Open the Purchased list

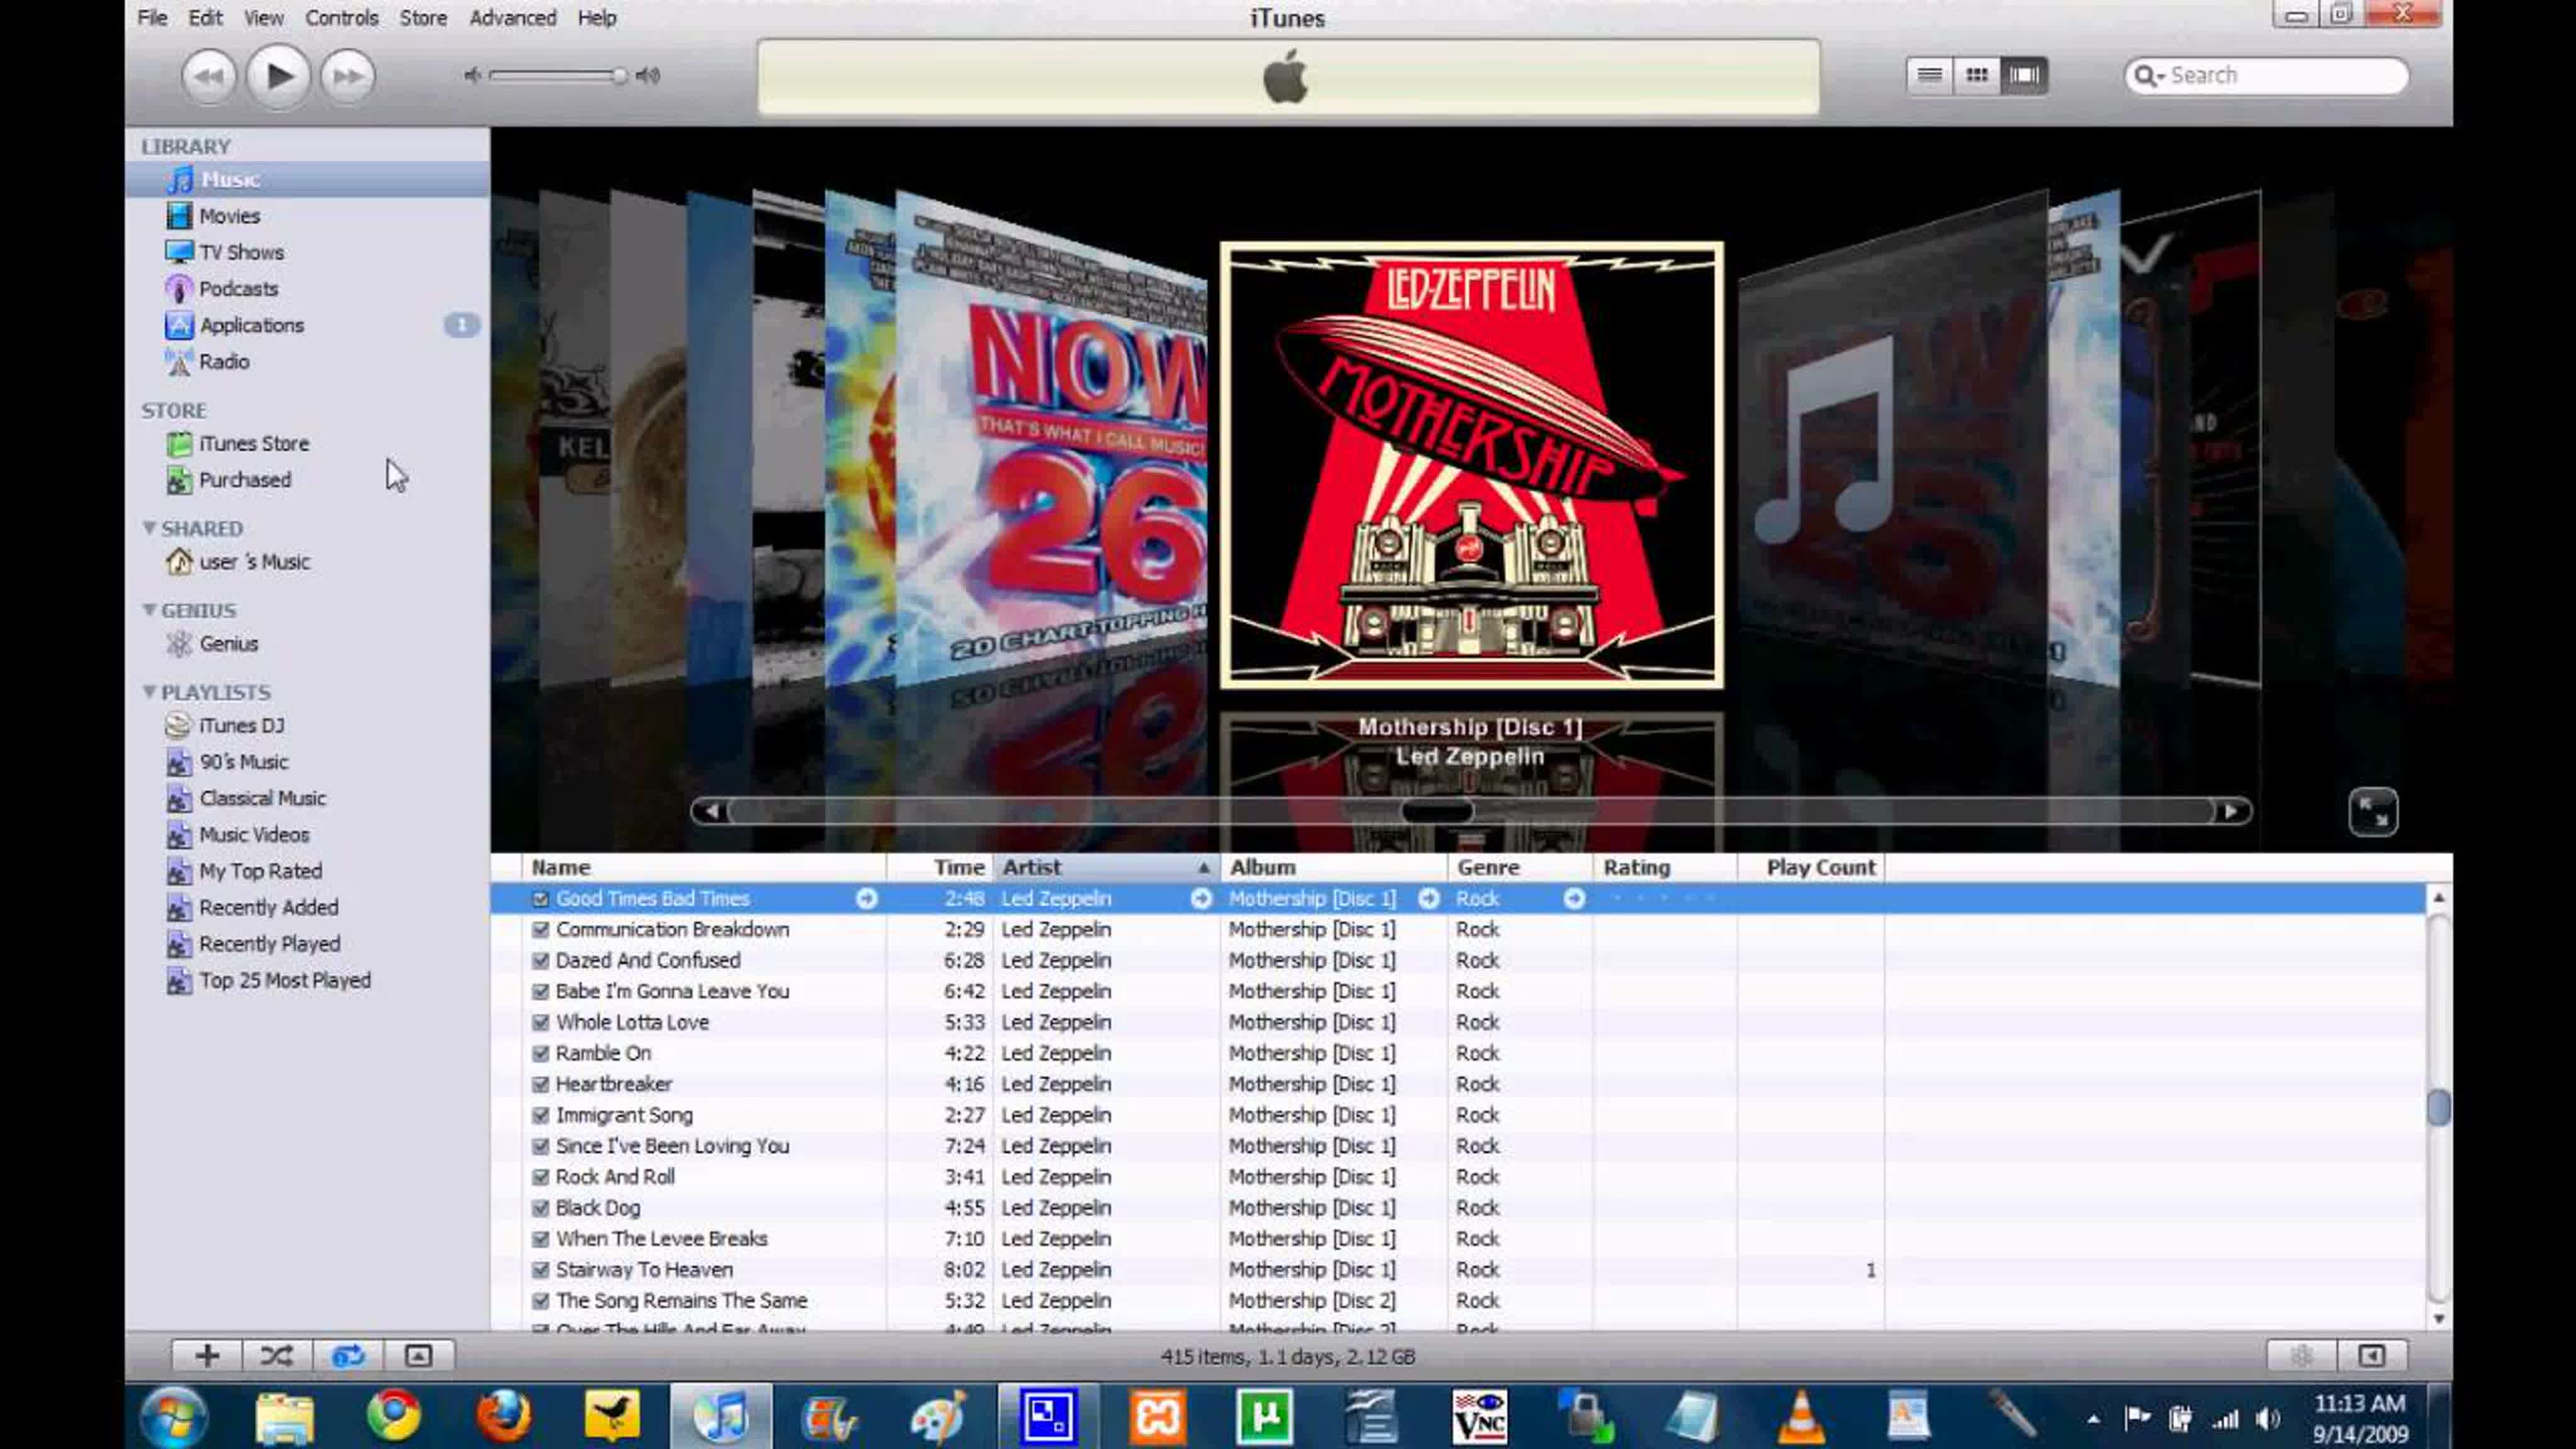pyautogui.click(x=245, y=480)
